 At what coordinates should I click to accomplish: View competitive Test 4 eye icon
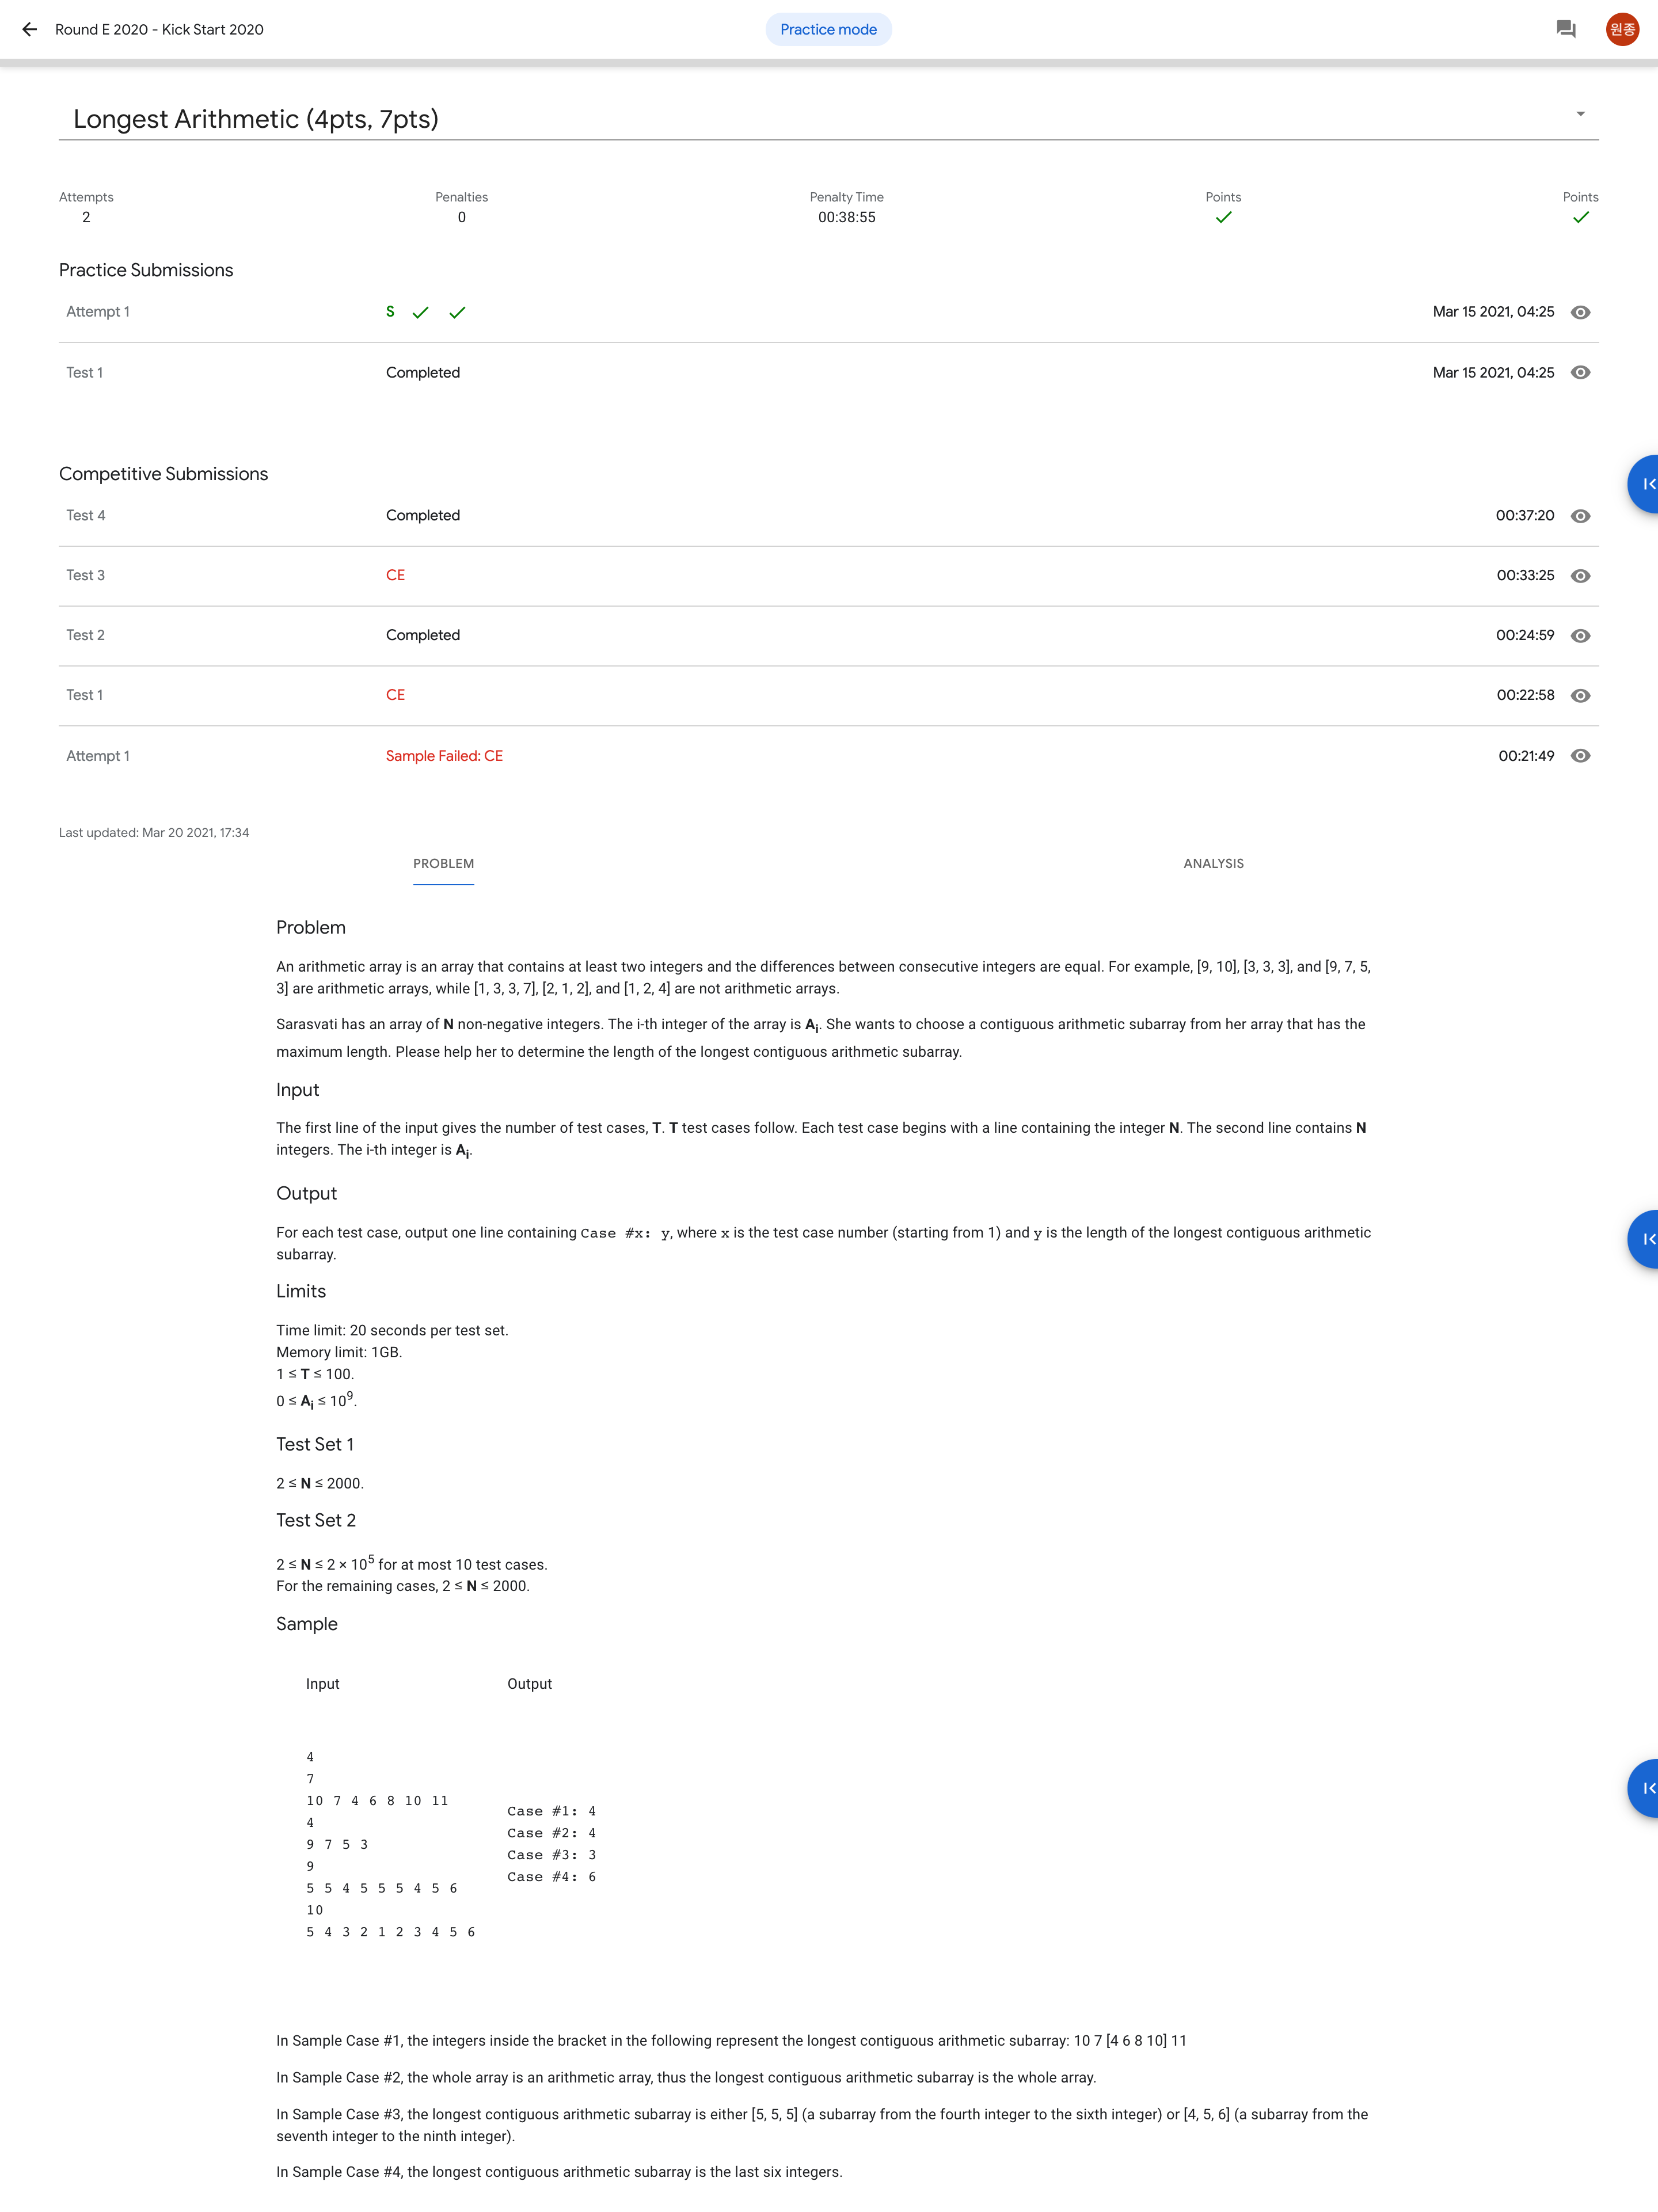pyautogui.click(x=1580, y=516)
